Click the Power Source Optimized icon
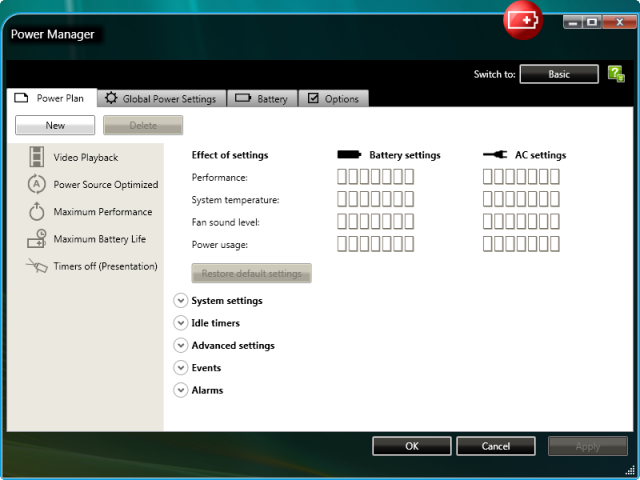The image size is (640, 480). [x=36, y=184]
